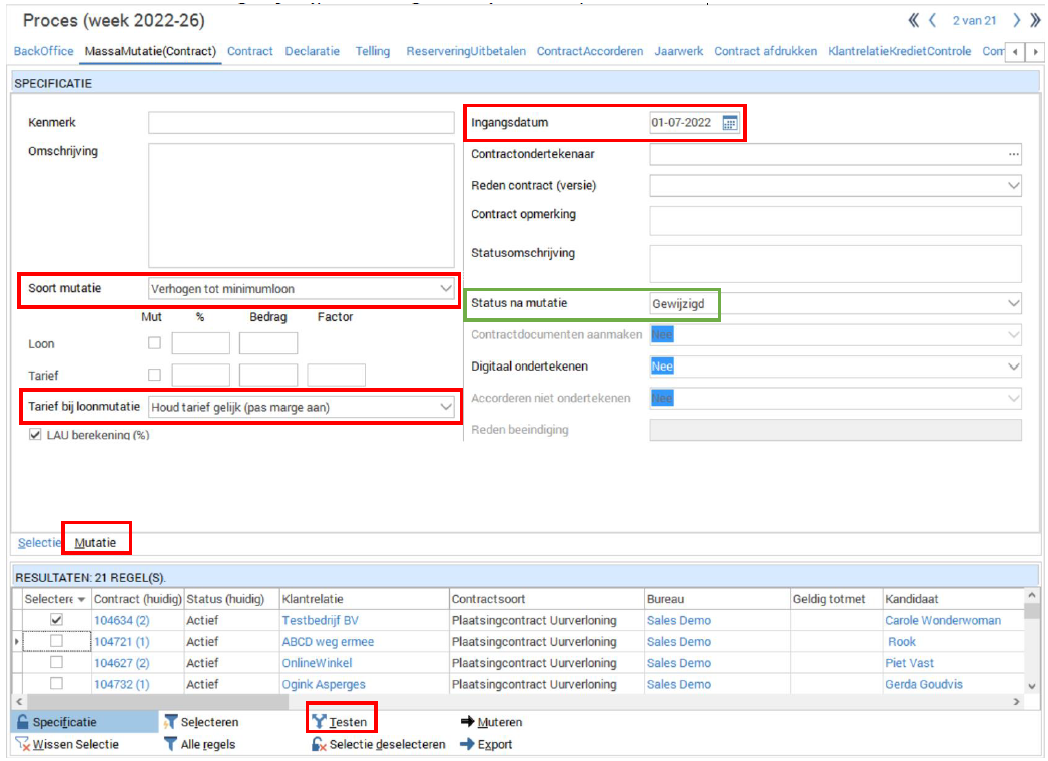1048x761 pixels.
Task: Click the Wissen Selectie icon
Action: pos(22,744)
